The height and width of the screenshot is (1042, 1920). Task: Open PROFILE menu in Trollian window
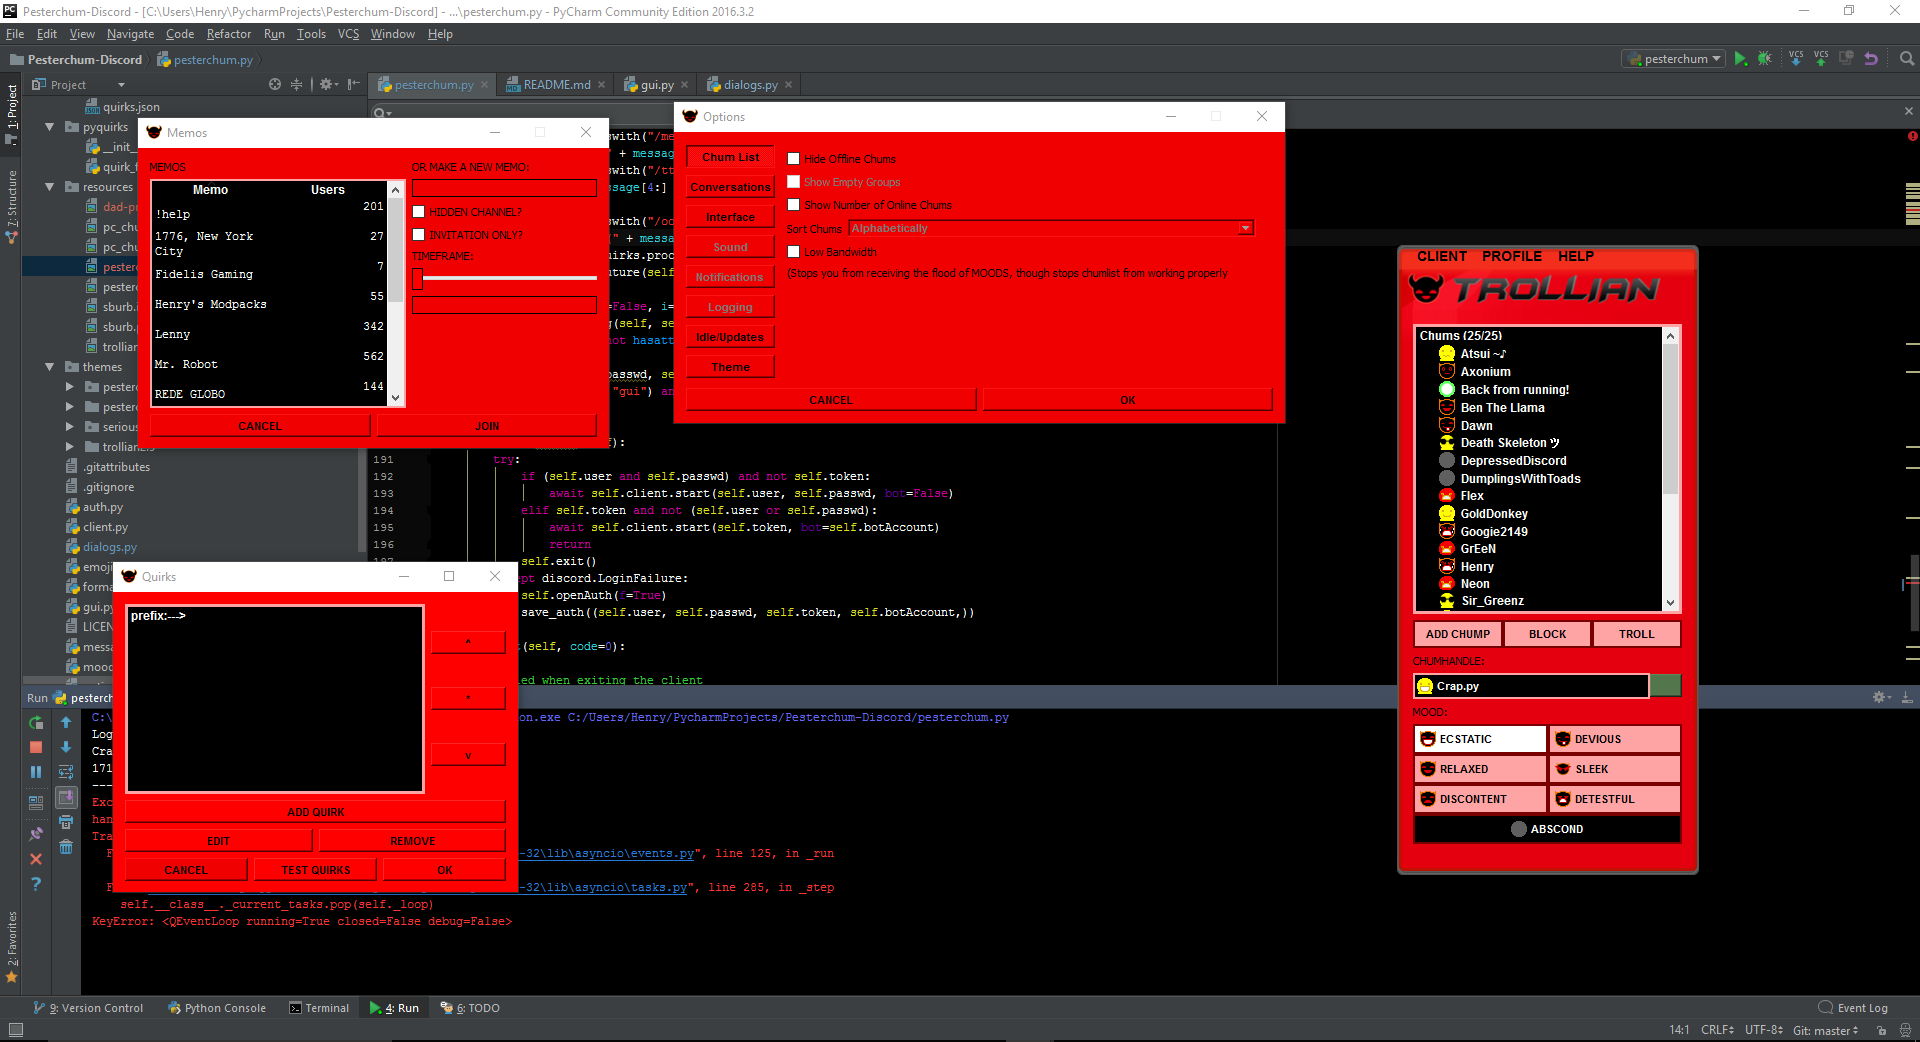pyautogui.click(x=1511, y=256)
